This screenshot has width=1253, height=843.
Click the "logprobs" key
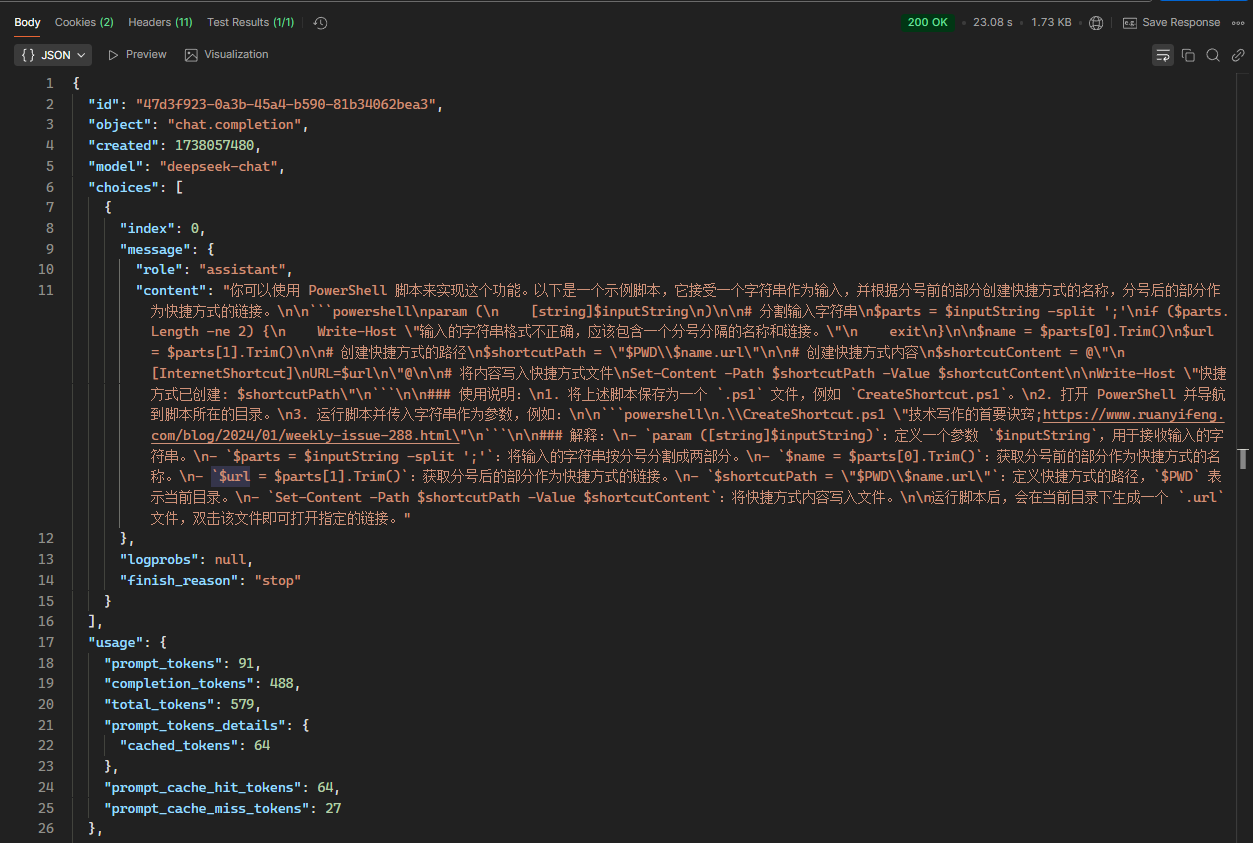click(159, 559)
